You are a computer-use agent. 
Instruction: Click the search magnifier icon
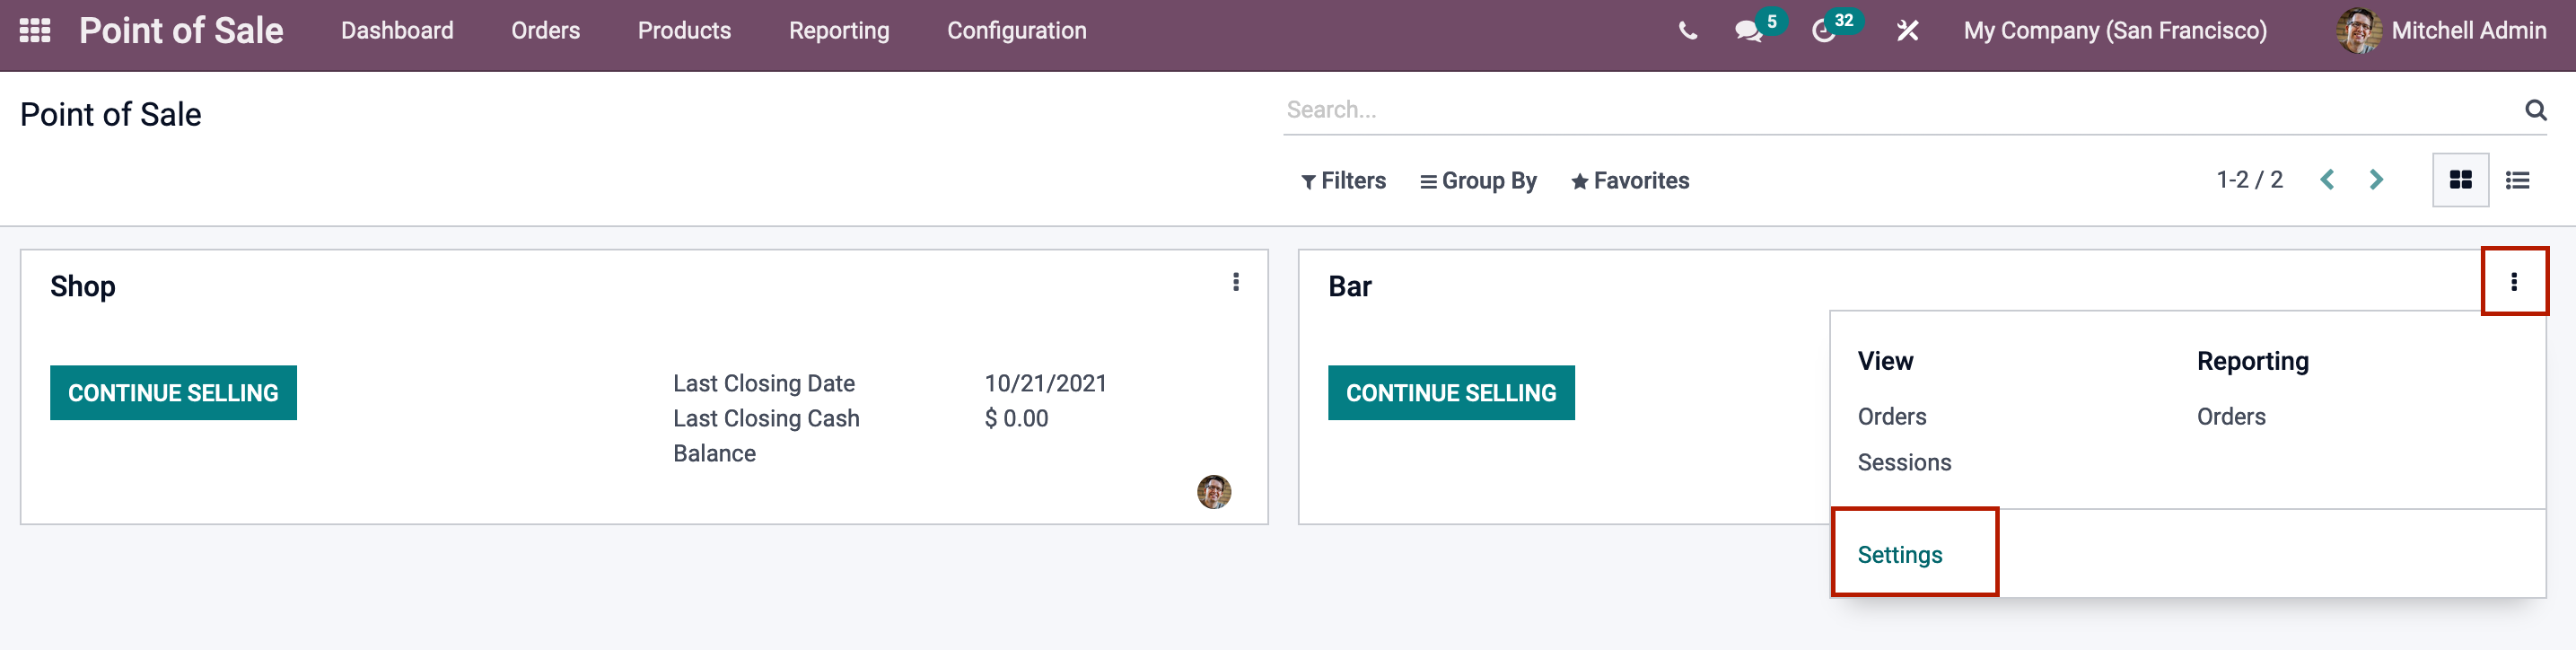[2535, 110]
